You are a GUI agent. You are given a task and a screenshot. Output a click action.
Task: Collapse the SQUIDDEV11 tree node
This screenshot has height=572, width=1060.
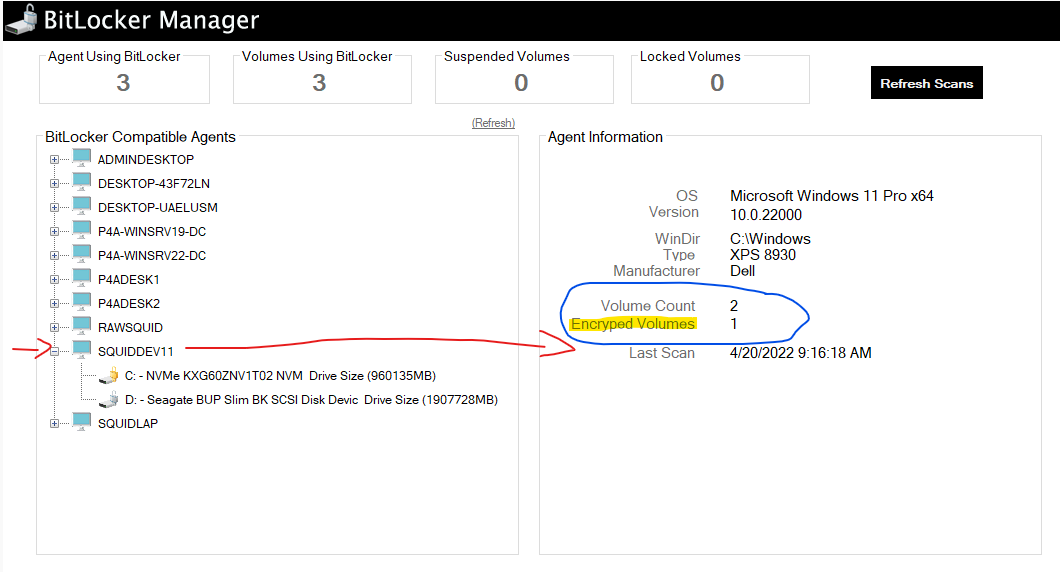(x=54, y=352)
